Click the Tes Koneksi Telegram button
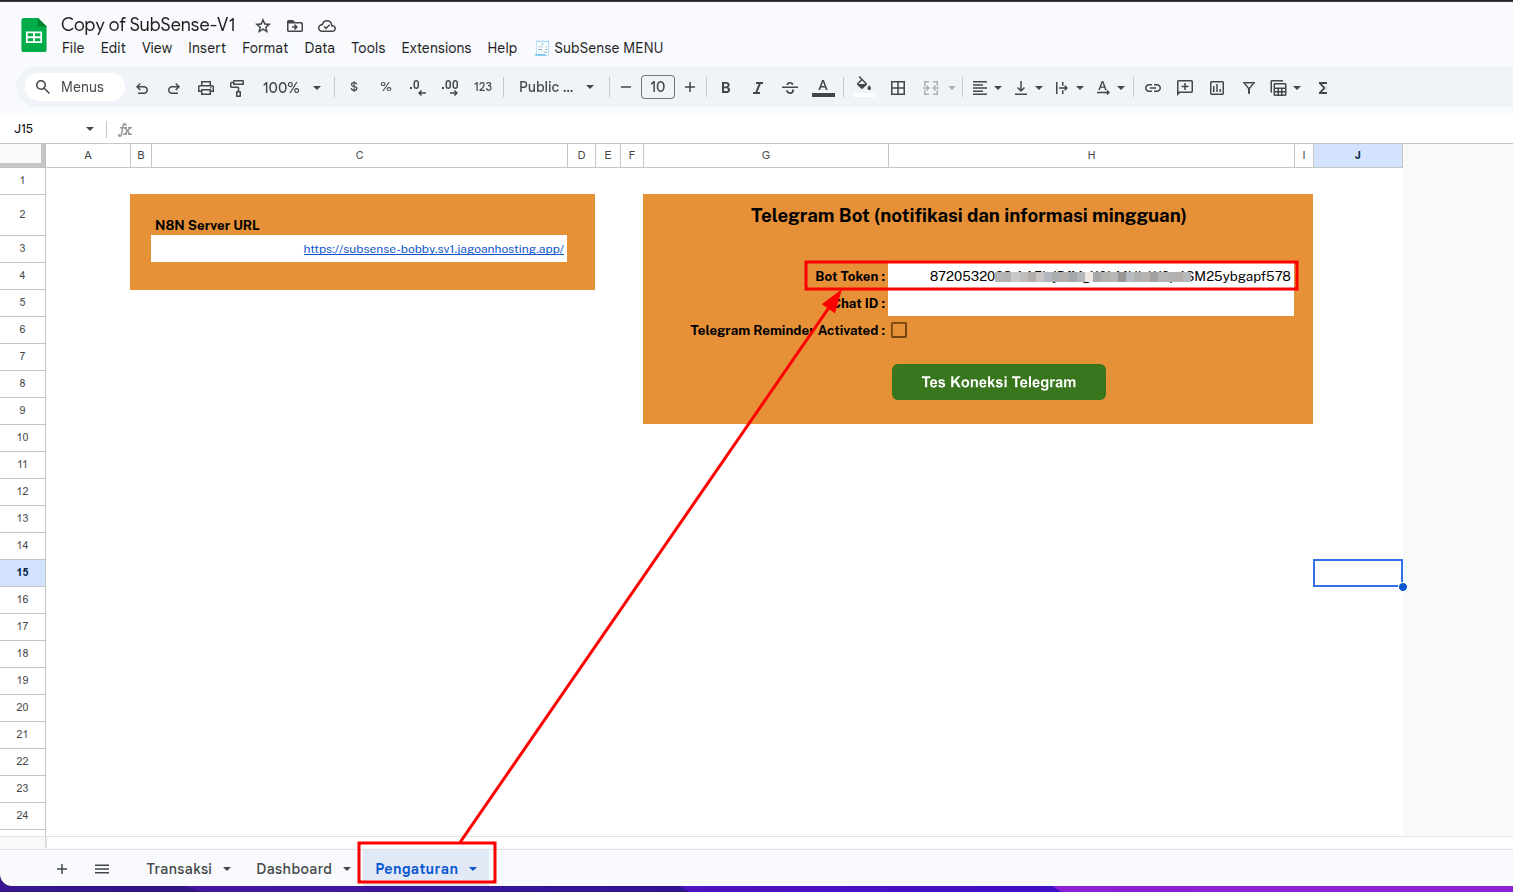Image resolution: width=1513 pixels, height=892 pixels. tap(998, 382)
